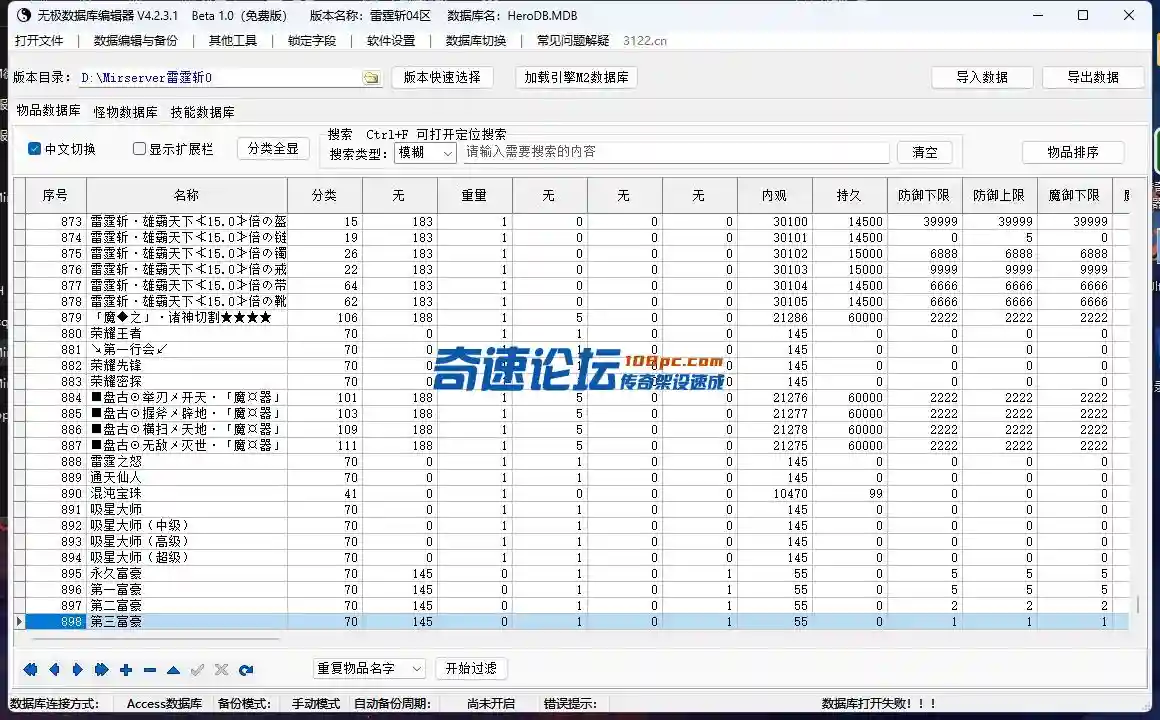Click the 防御下限 column header
1160x720 pixels.
(x=924, y=195)
